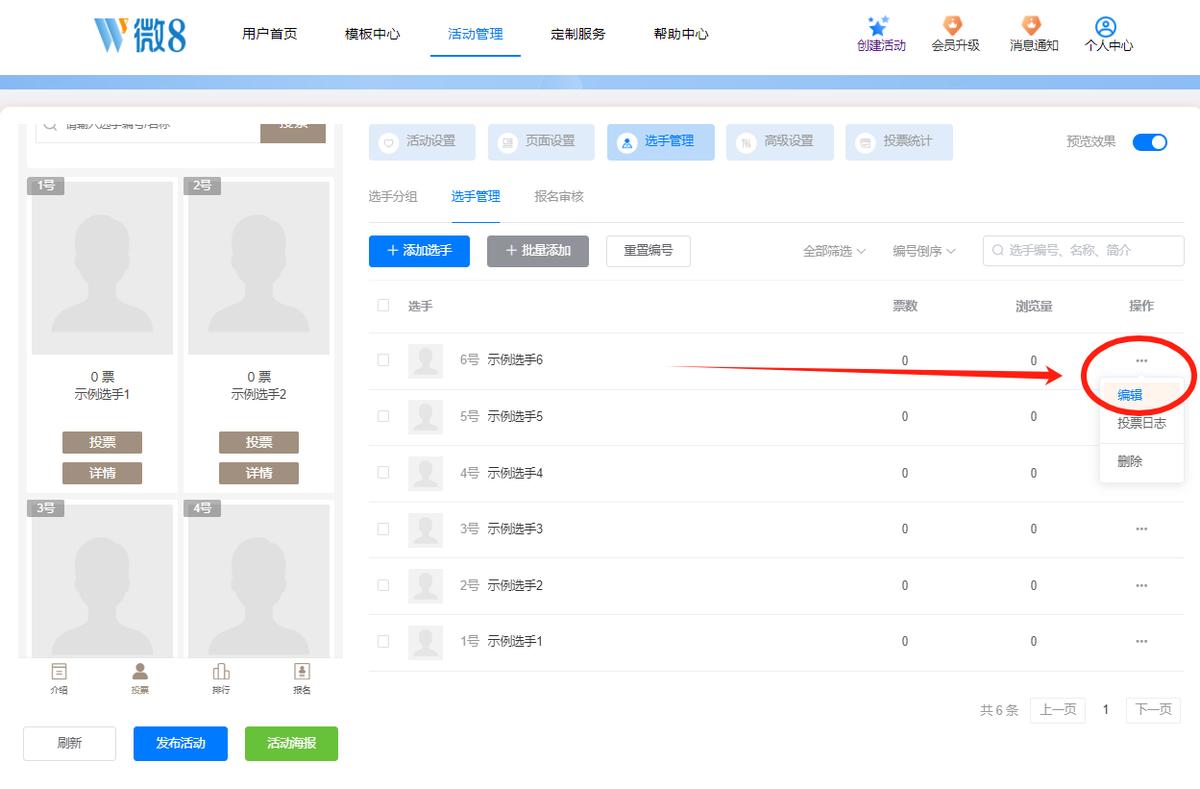Image resolution: width=1200 pixels, height=789 pixels.
Task: Check the select-all 选手 header checkbox
Action: pyautogui.click(x=383, y=305)
